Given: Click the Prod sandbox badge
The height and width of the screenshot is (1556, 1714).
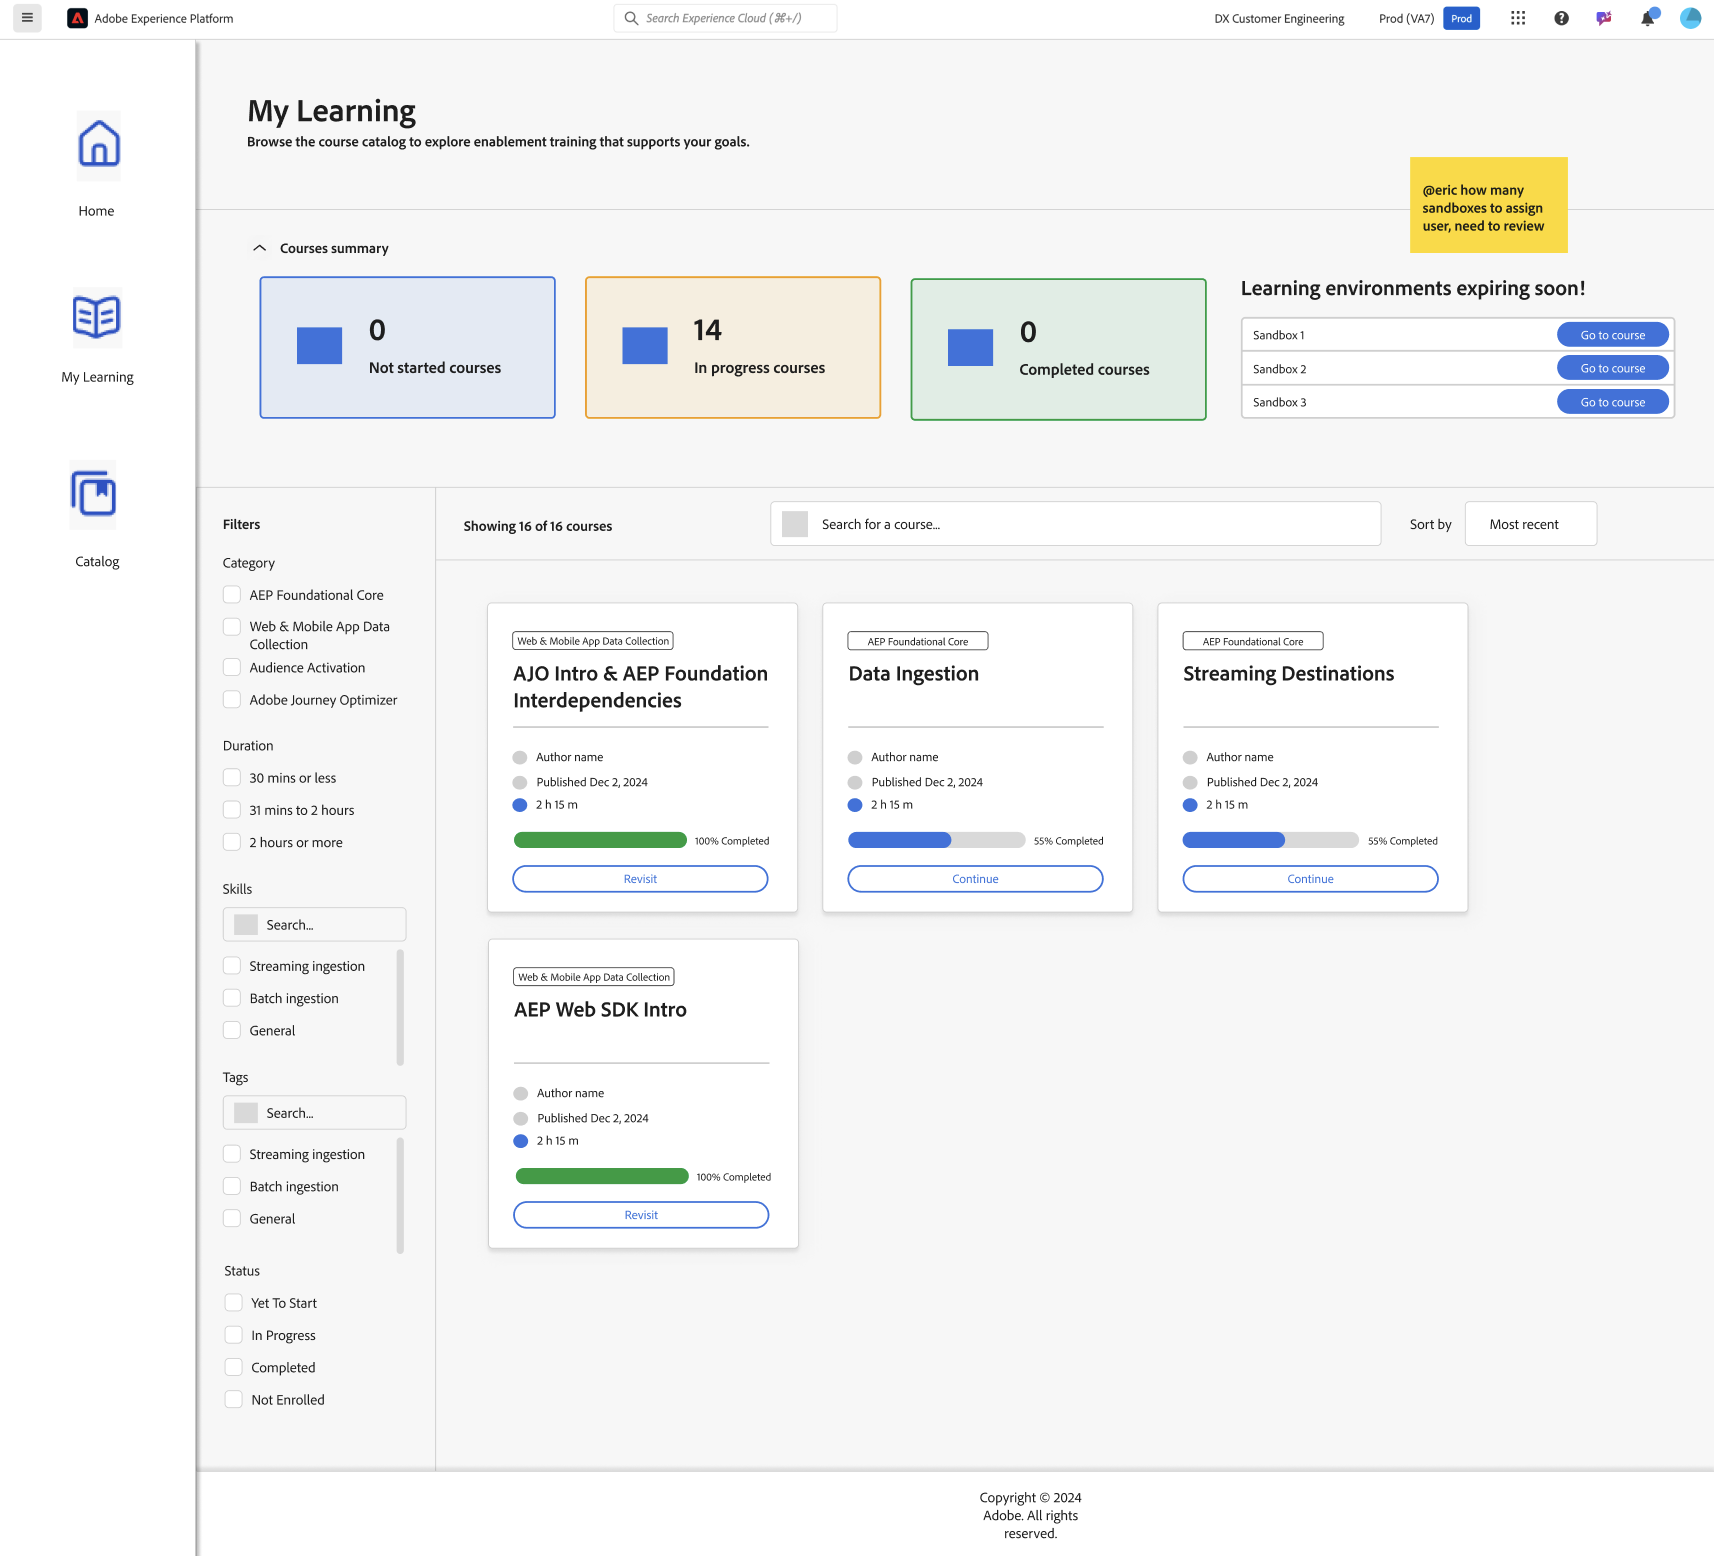Looking at the screenshot, I should [x=1461, y=18].
